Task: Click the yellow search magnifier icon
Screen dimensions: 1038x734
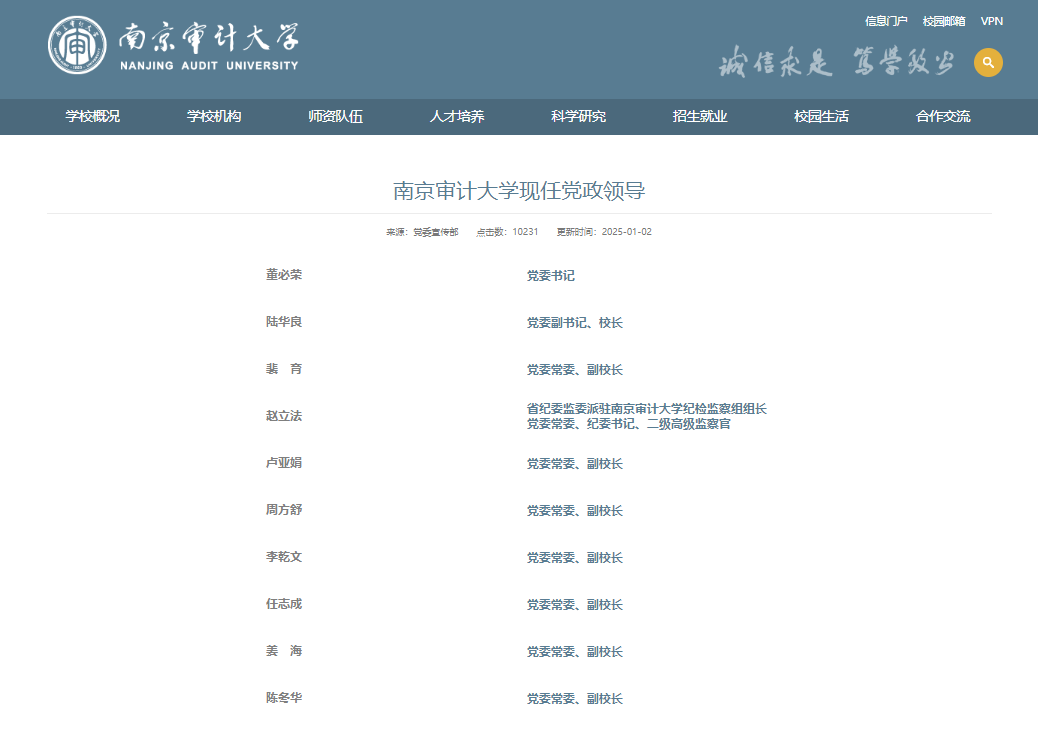Action: pyautogui.click(x=988, y=62)
